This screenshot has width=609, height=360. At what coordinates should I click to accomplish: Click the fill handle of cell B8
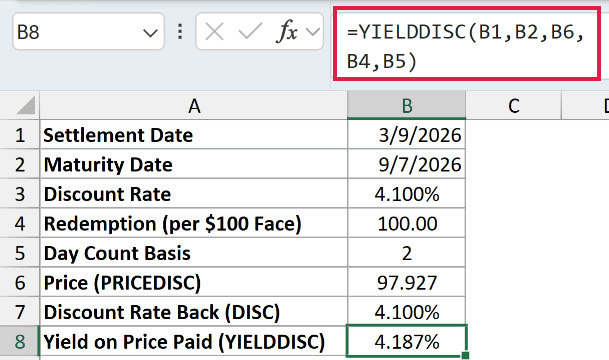tap(465, 355)
